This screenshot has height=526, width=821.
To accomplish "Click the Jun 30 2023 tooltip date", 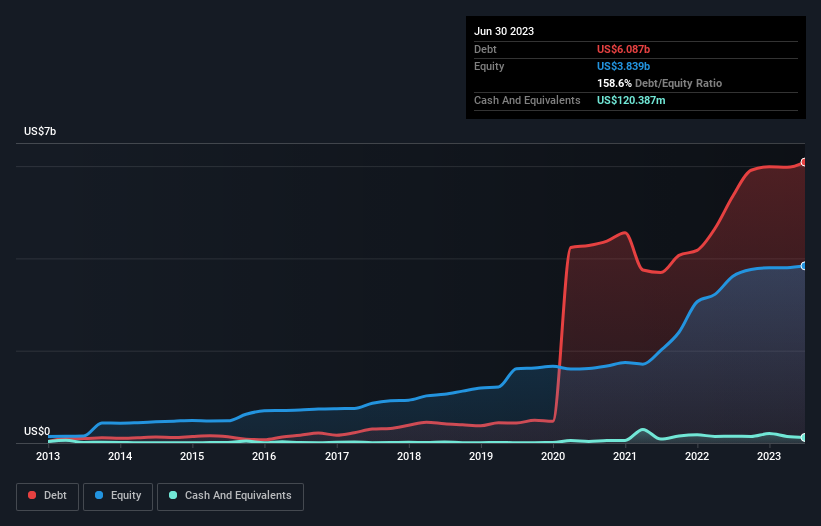I will point(504,31).
